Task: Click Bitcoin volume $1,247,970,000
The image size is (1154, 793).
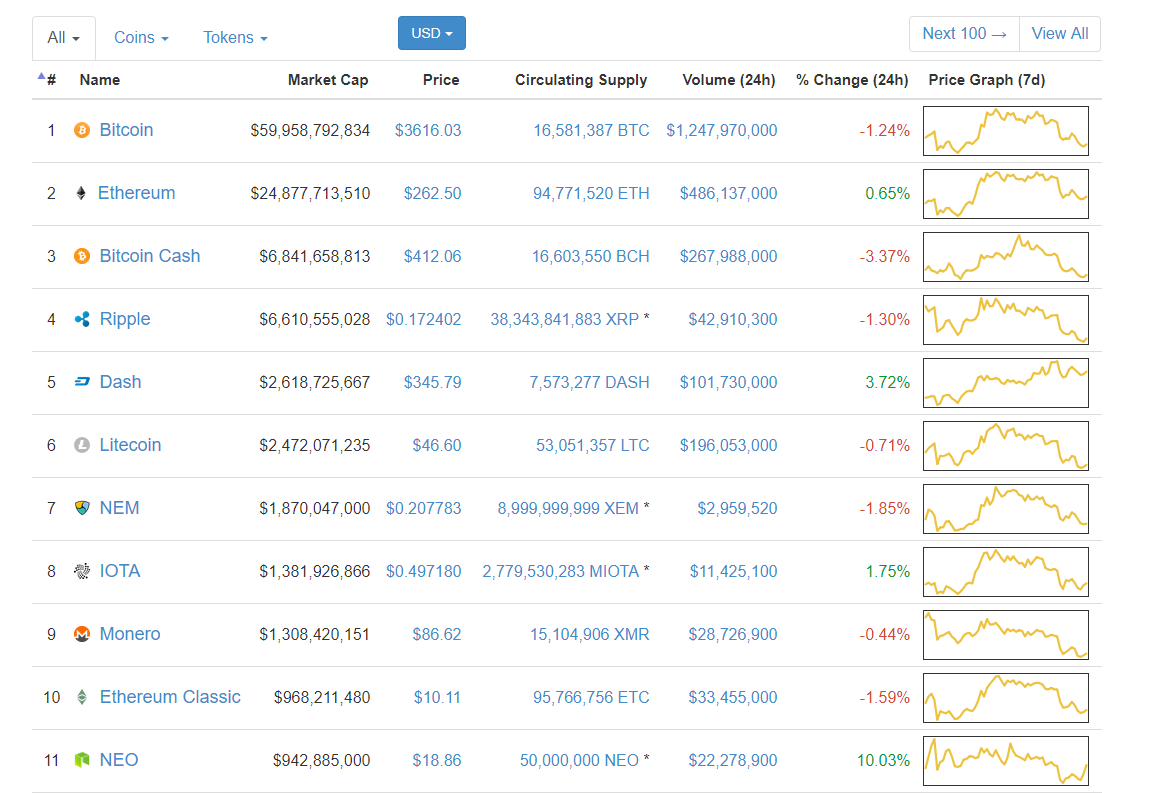Action: tap(722, 130)
